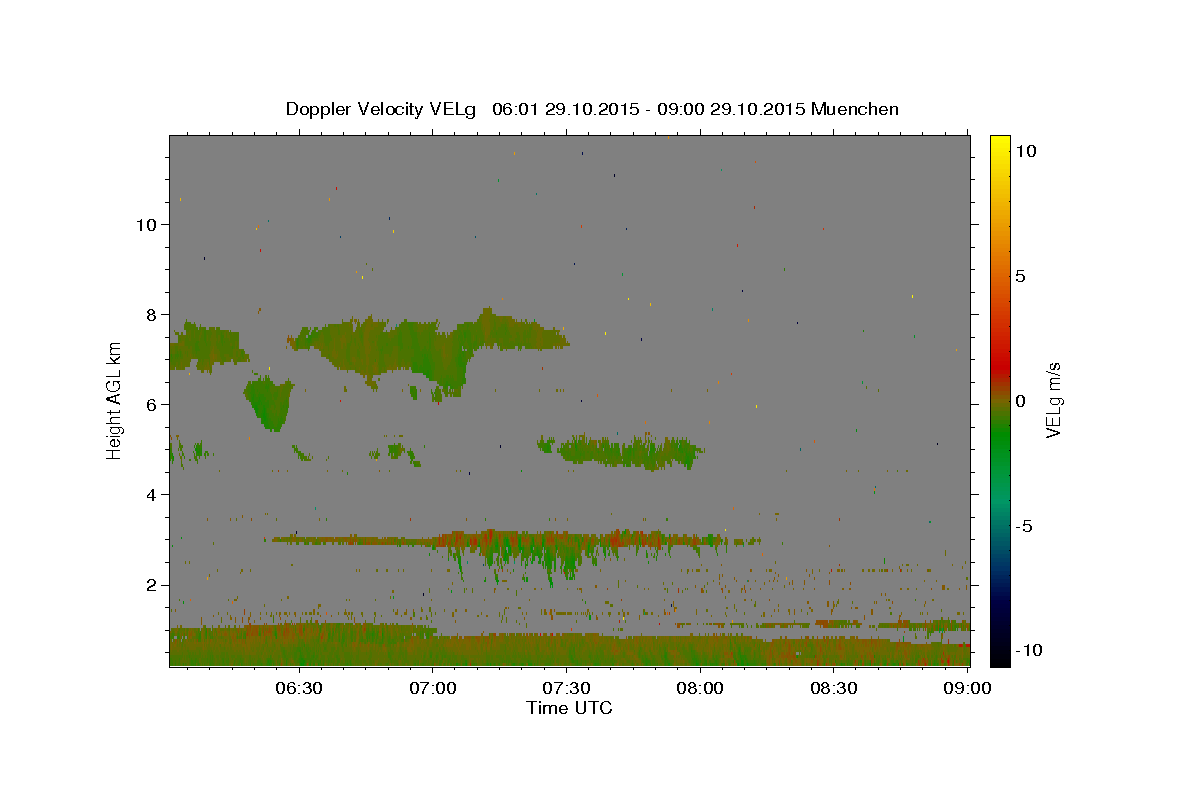Click the 'Height AGL km' axis label
1200x800 pixels.
[x=114, y=400]
